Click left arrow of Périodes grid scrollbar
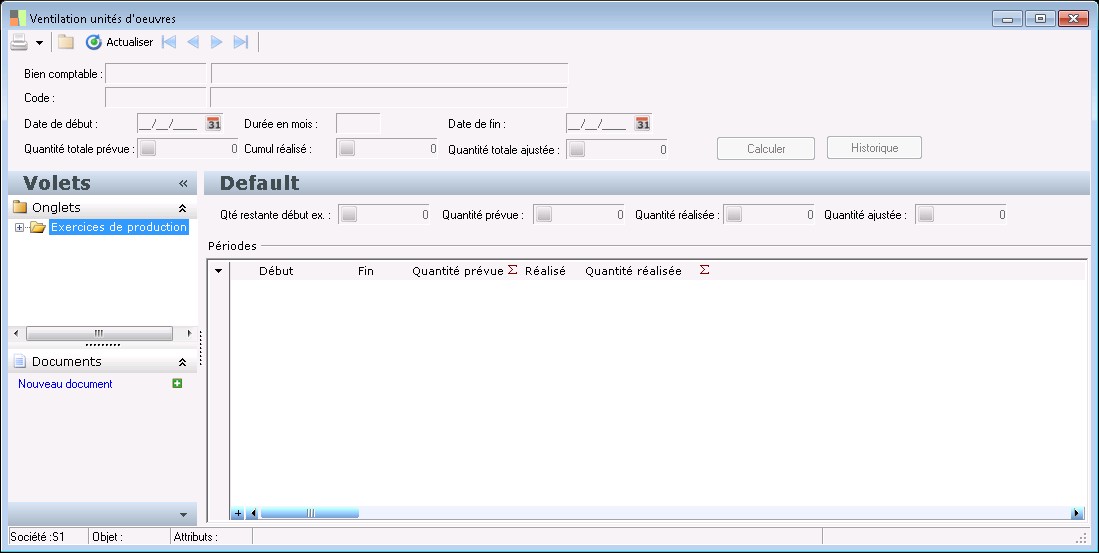The height and width of the screenshot is (553, 1099). [252, 513]
